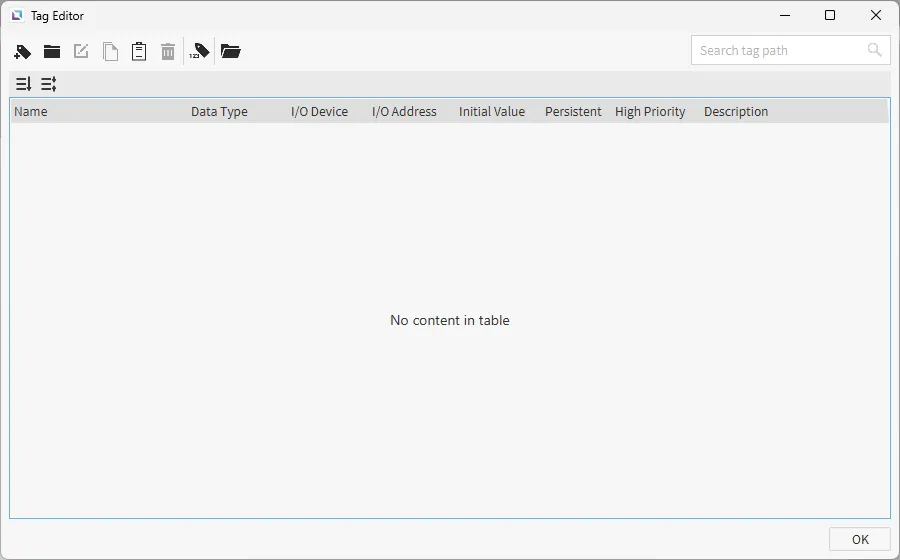The width and height of the screenshot is (900, 560).
Task: Collapse all rows in the tag tree
Action: pyautogui.click(x=48, y=84)
